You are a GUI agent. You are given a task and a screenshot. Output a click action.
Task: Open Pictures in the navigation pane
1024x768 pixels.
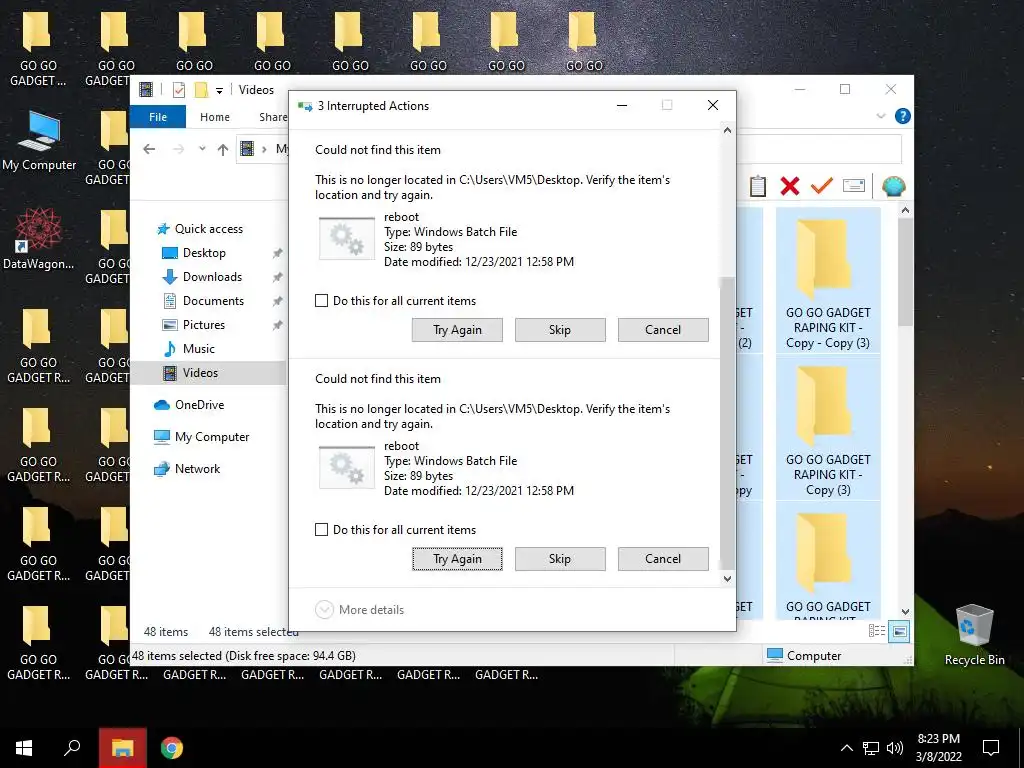tap(193, 325)
